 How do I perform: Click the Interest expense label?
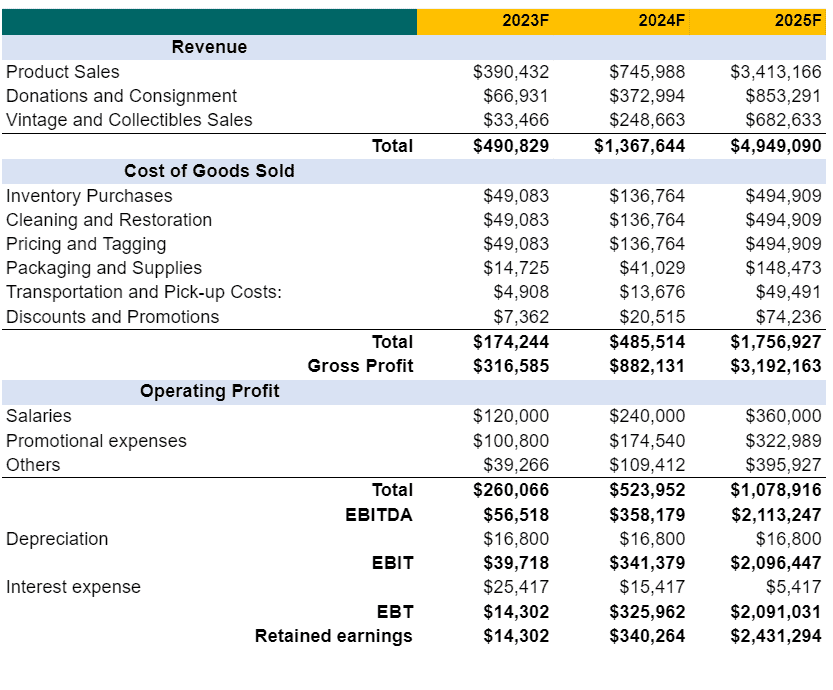73,587
